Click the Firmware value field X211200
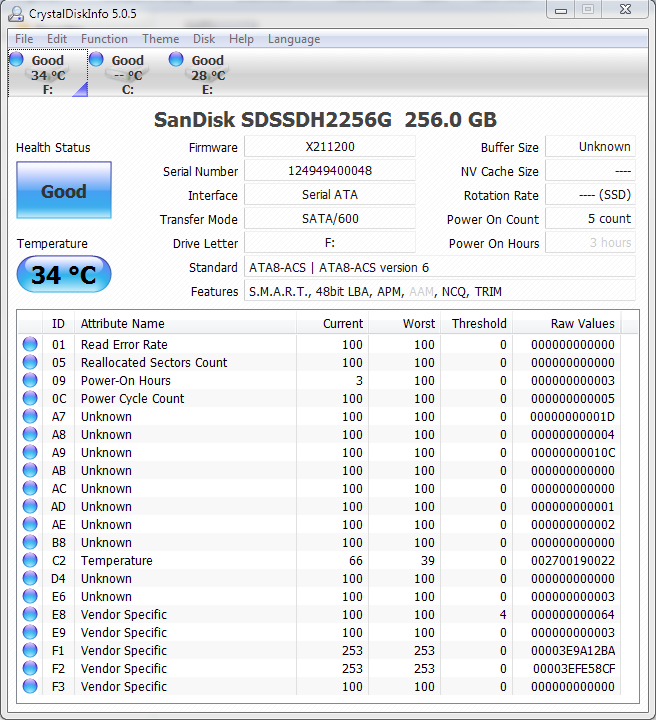The image size is (656, 720). [x=330, y=147]
